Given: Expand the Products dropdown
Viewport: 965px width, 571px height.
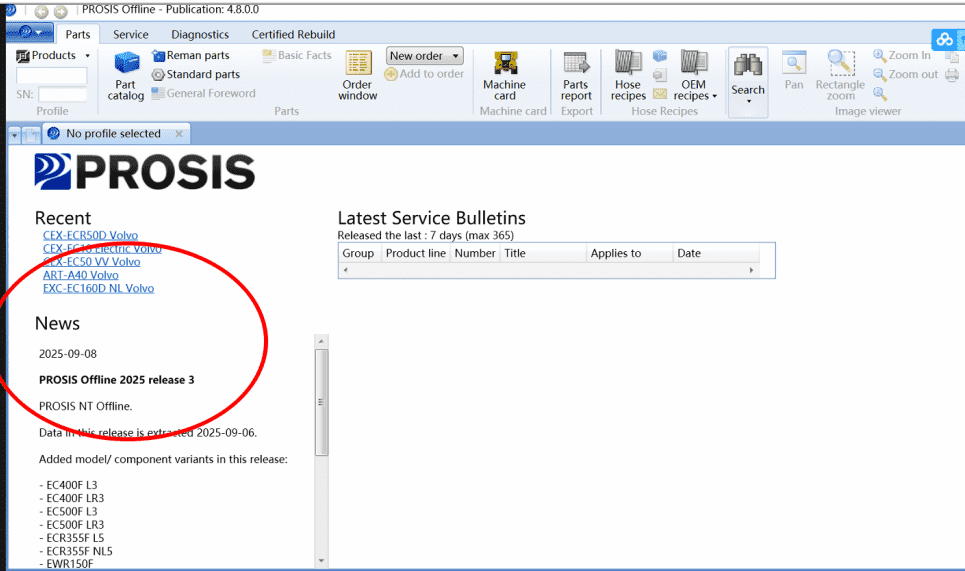Looking at the screenshot, I should point(87,56).
